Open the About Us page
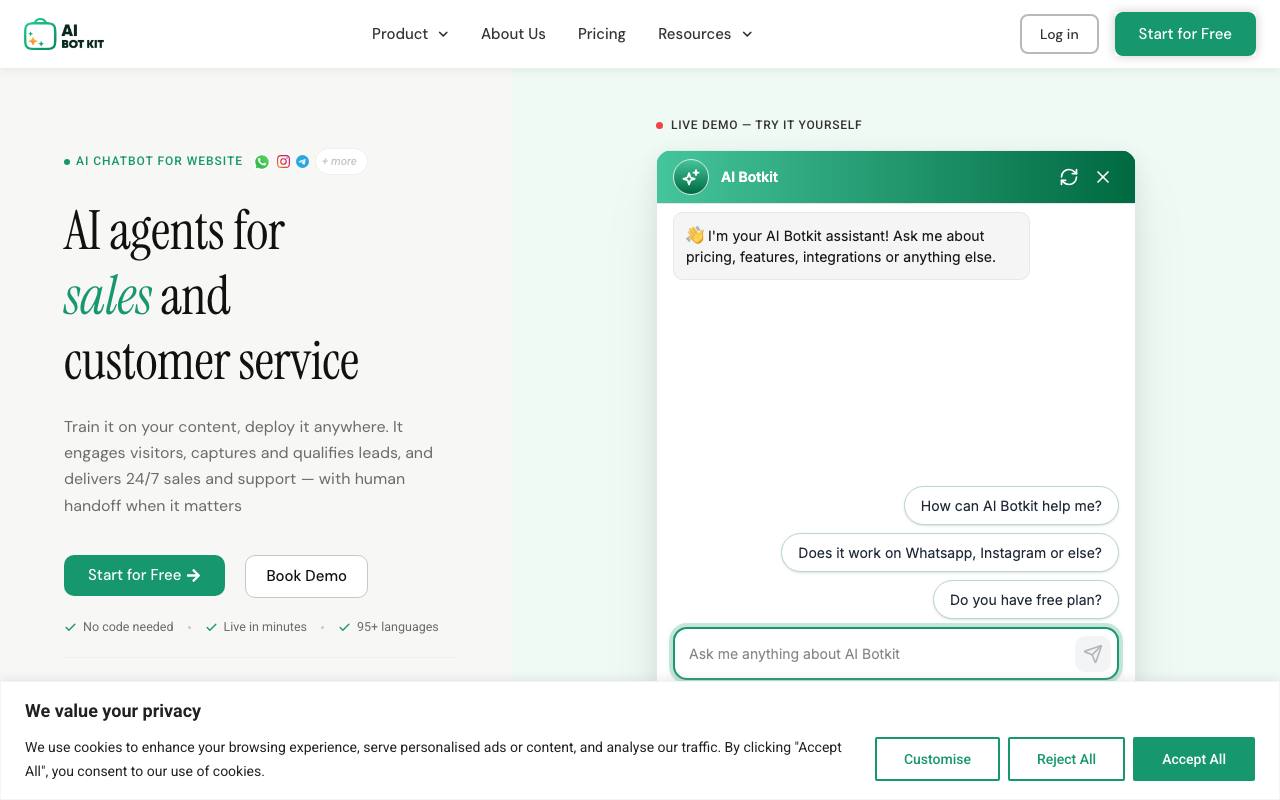Image resolution: width=1280 pixels, height=800 pixels. [513, 34]
